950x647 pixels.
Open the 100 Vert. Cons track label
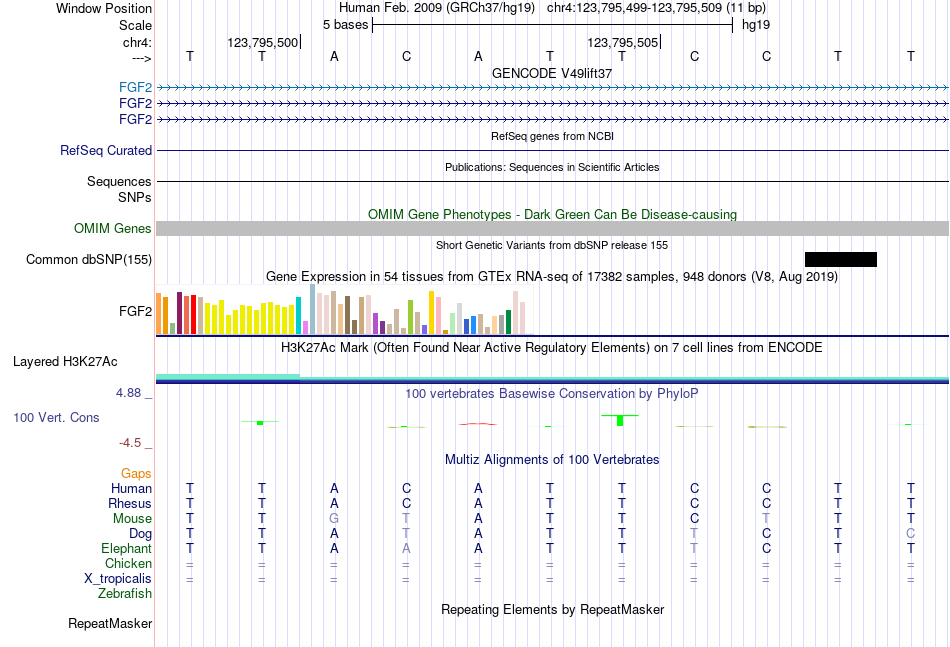pos(56,417)
